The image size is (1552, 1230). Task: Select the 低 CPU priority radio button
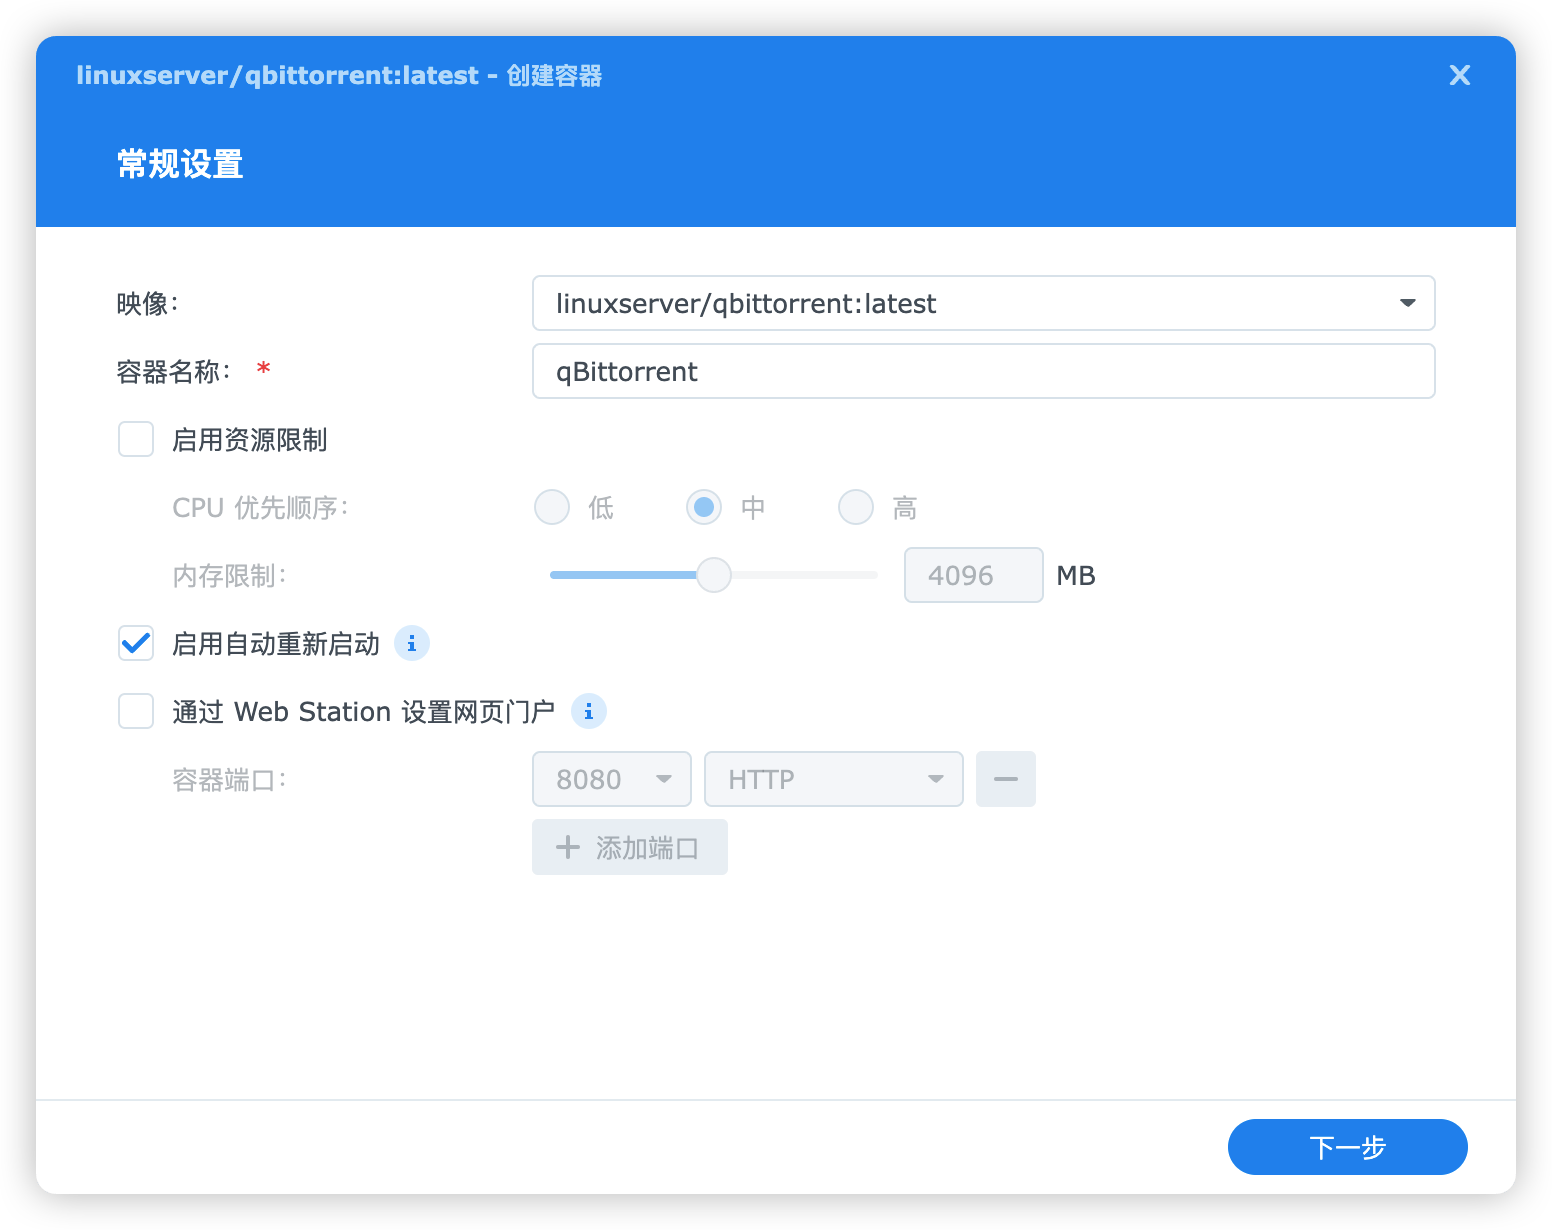click(x=552, y=508)
